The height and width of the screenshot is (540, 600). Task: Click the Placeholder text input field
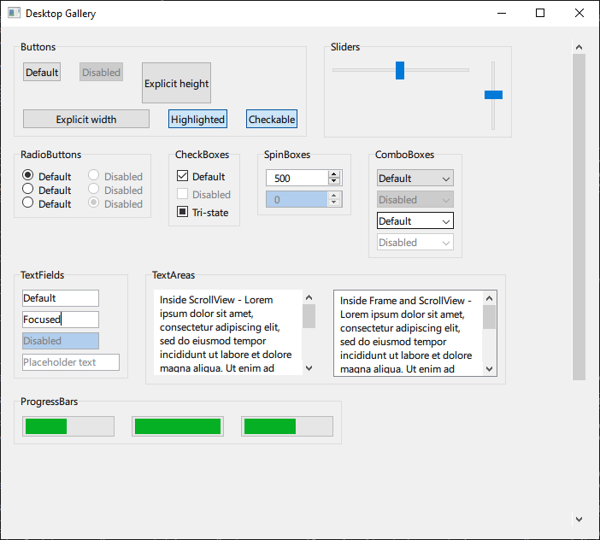click(x=70, y=362)
